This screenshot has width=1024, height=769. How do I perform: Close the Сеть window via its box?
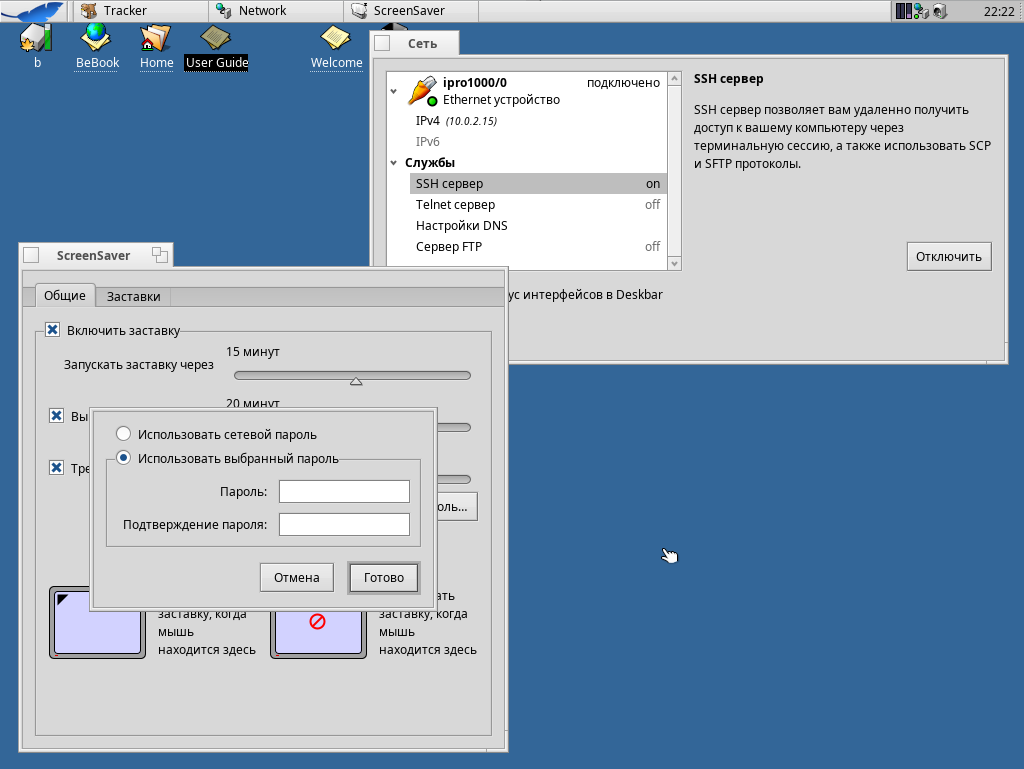coord(382,43)
